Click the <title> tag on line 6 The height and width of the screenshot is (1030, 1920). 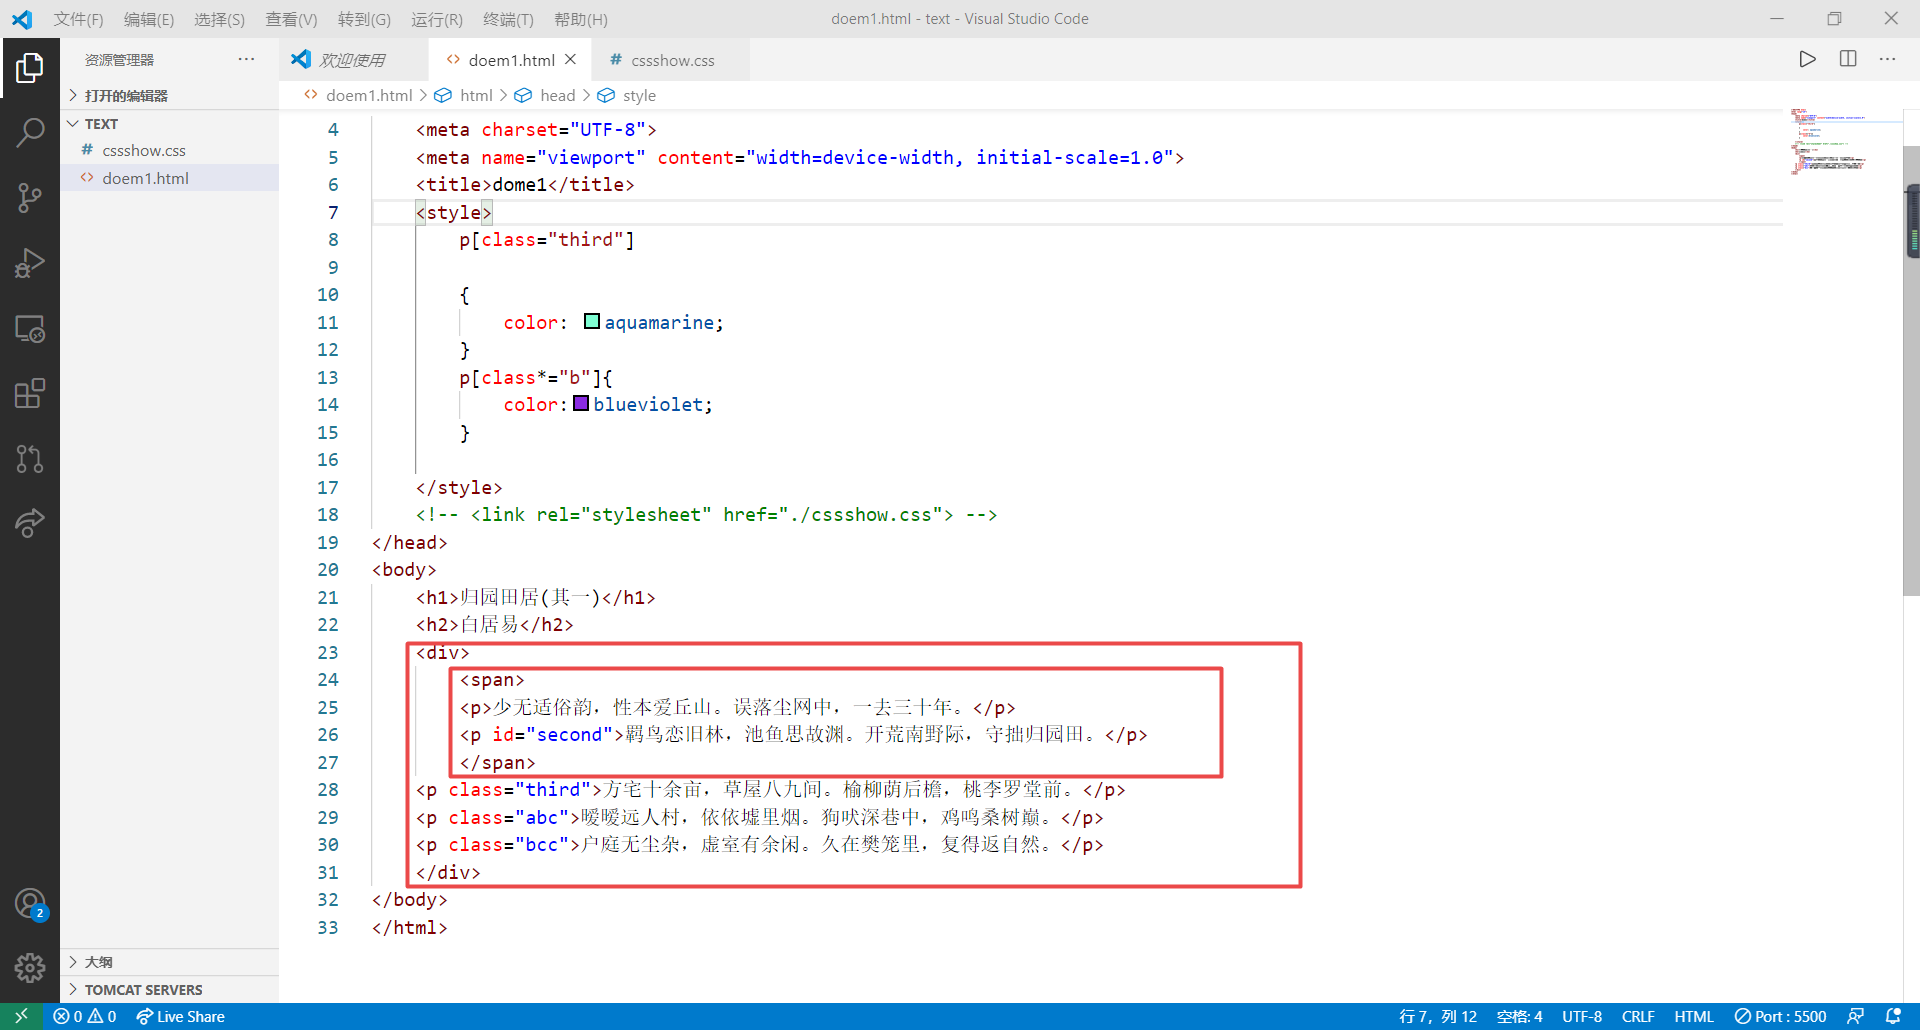pyautogui.click(x=454, y=184)
